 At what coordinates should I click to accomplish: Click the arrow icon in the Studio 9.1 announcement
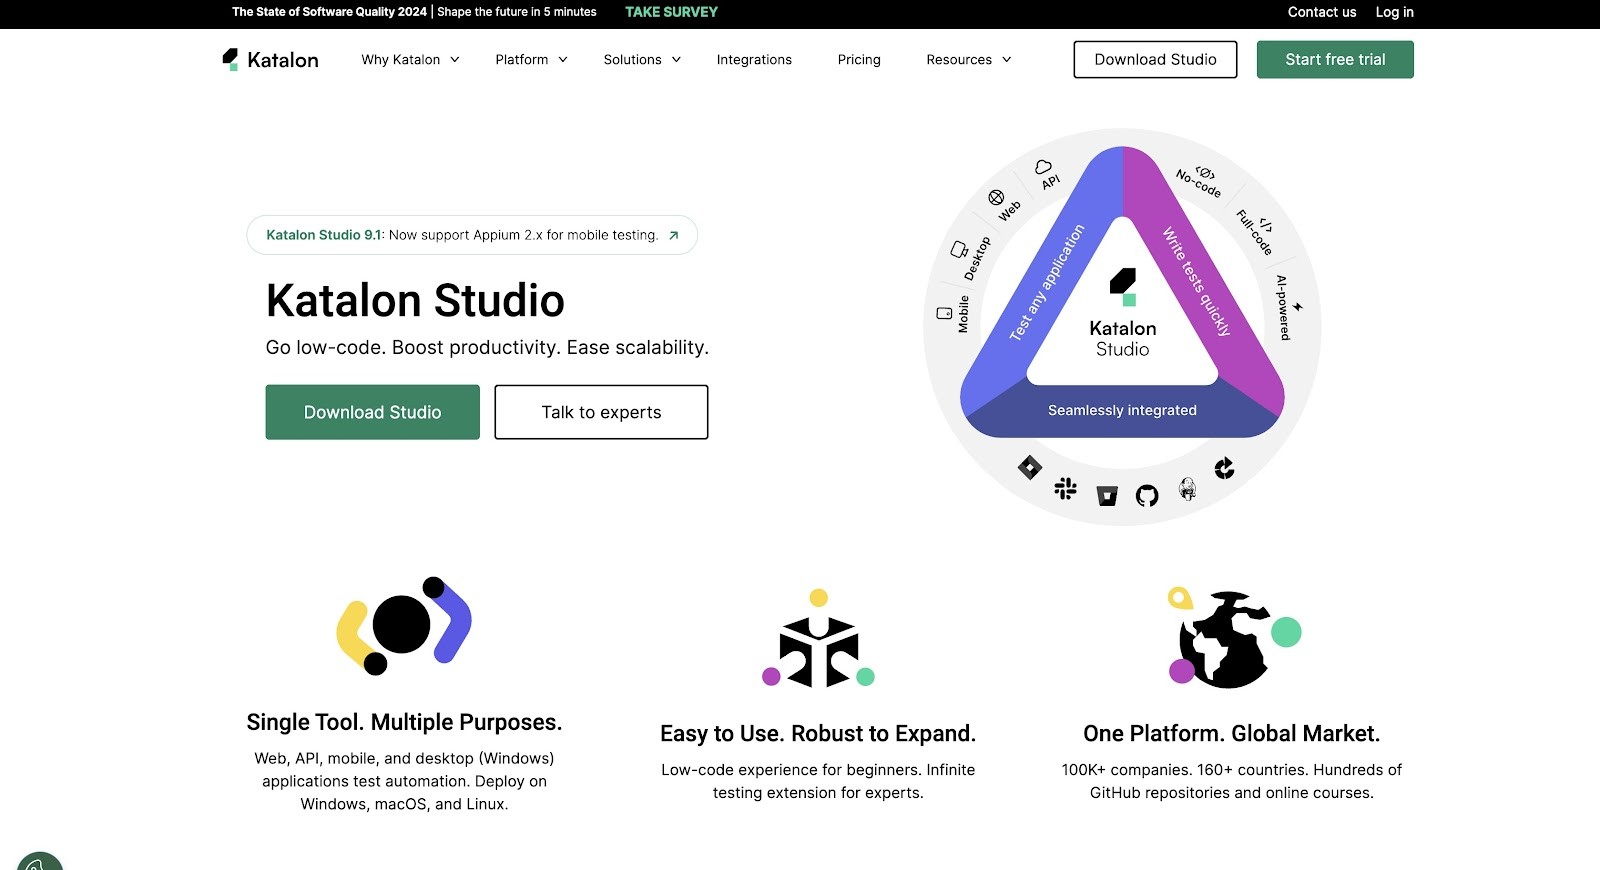coord(674,236)
